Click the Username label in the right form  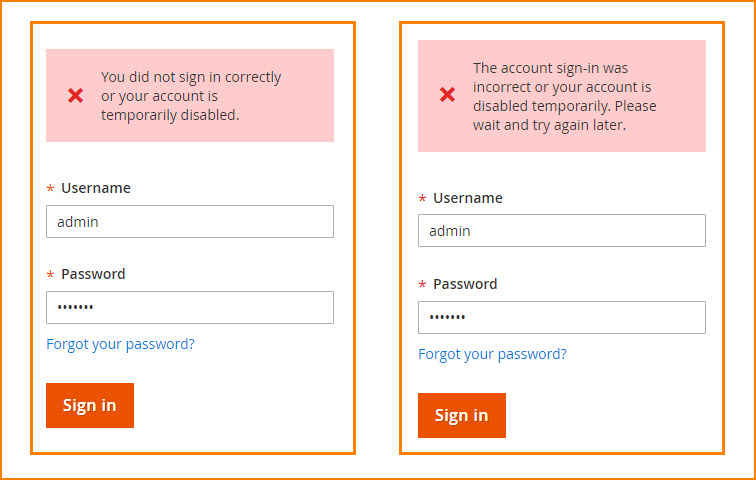pyautogui.click(x=468, y=198)
